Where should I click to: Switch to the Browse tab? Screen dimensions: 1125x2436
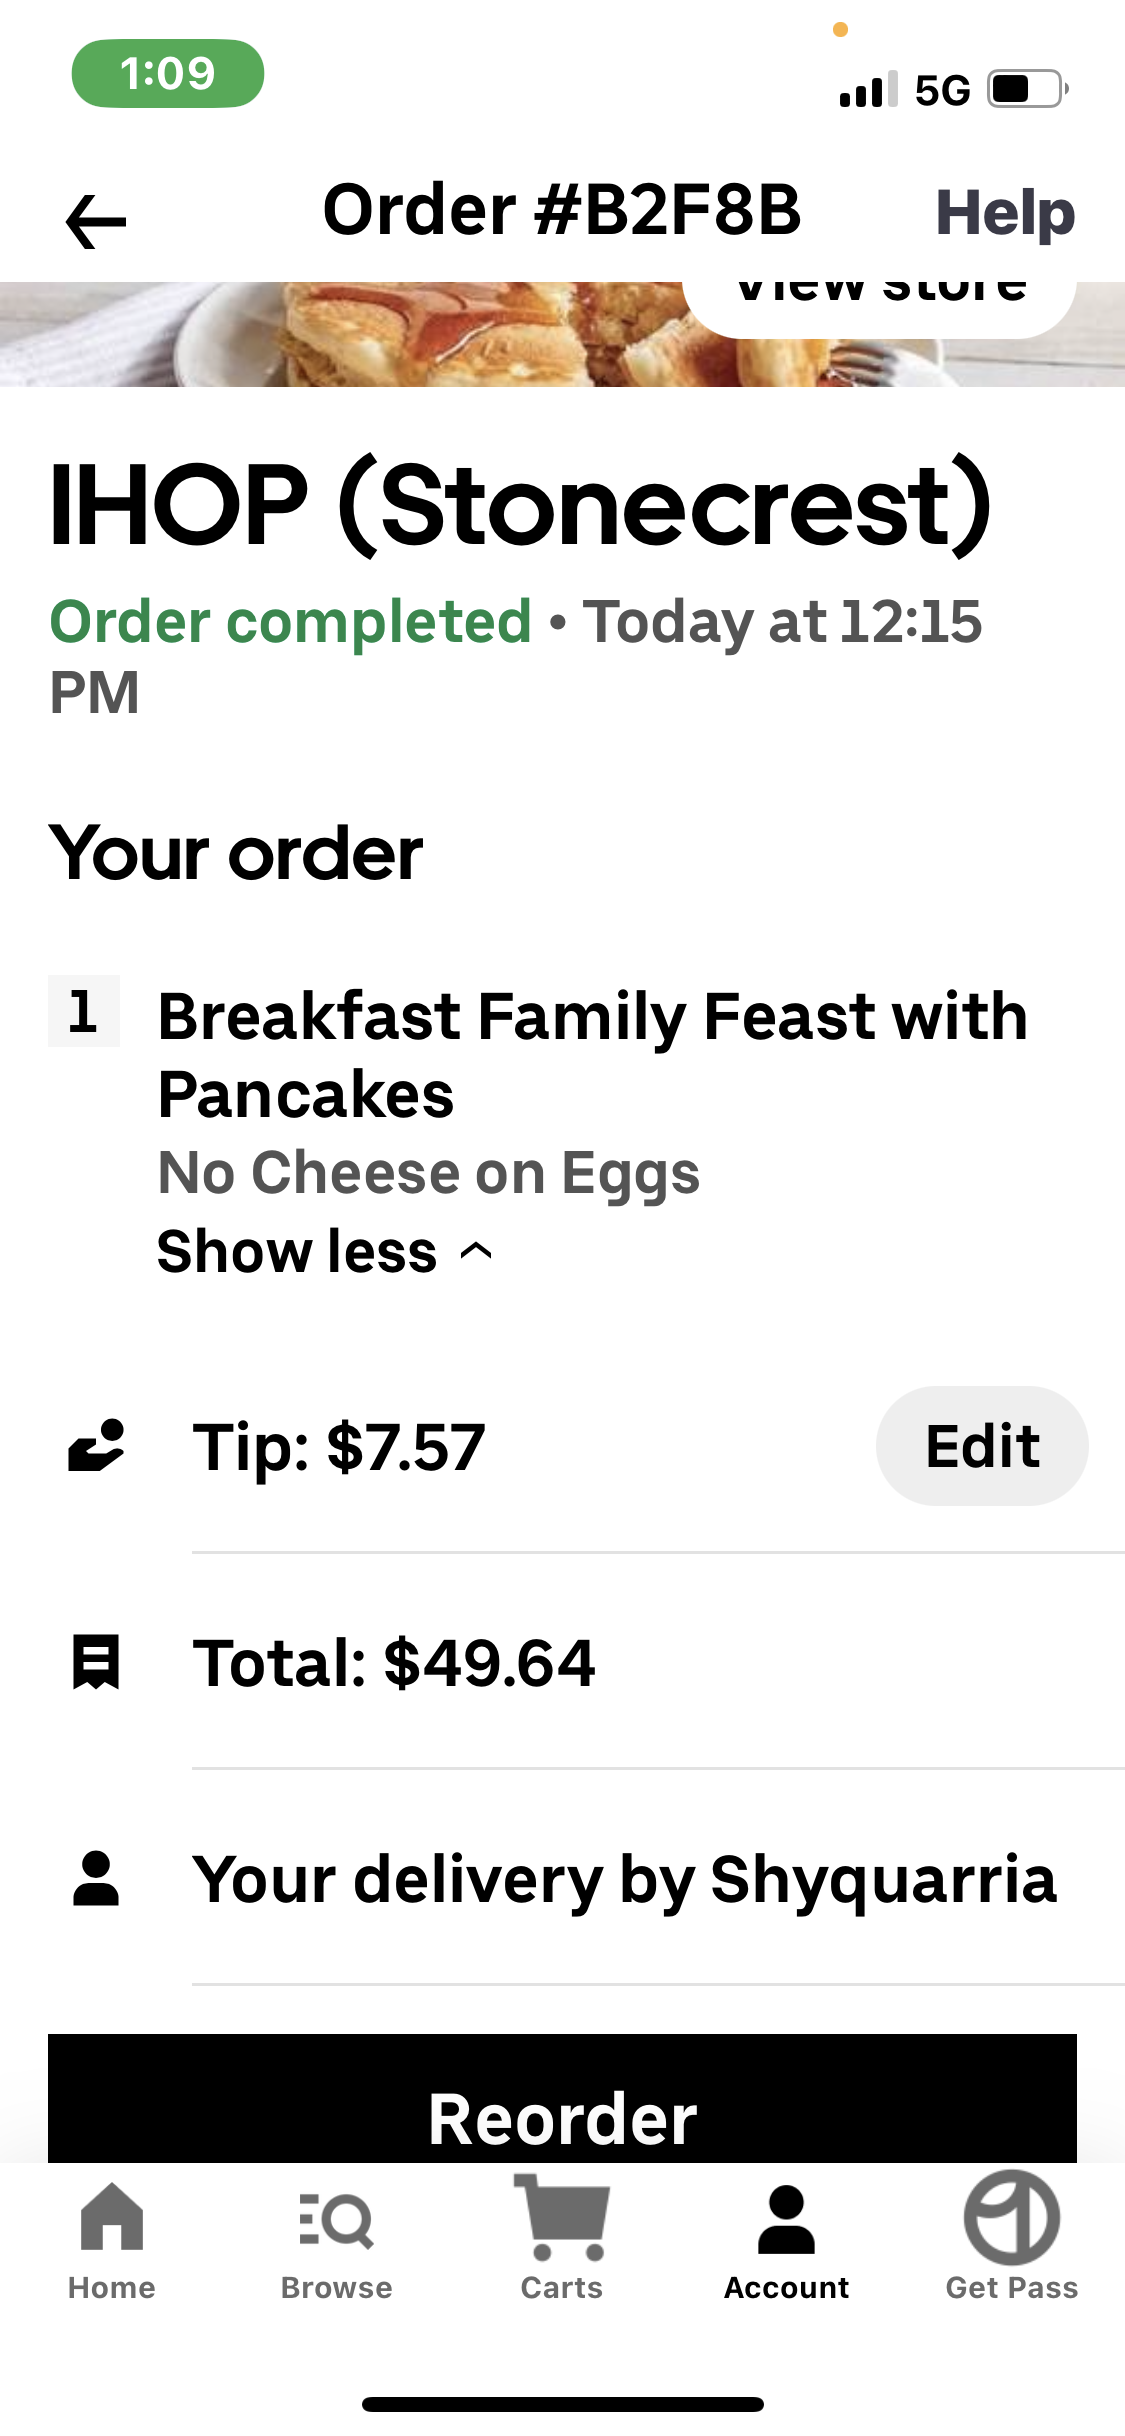pos(336,2241)
